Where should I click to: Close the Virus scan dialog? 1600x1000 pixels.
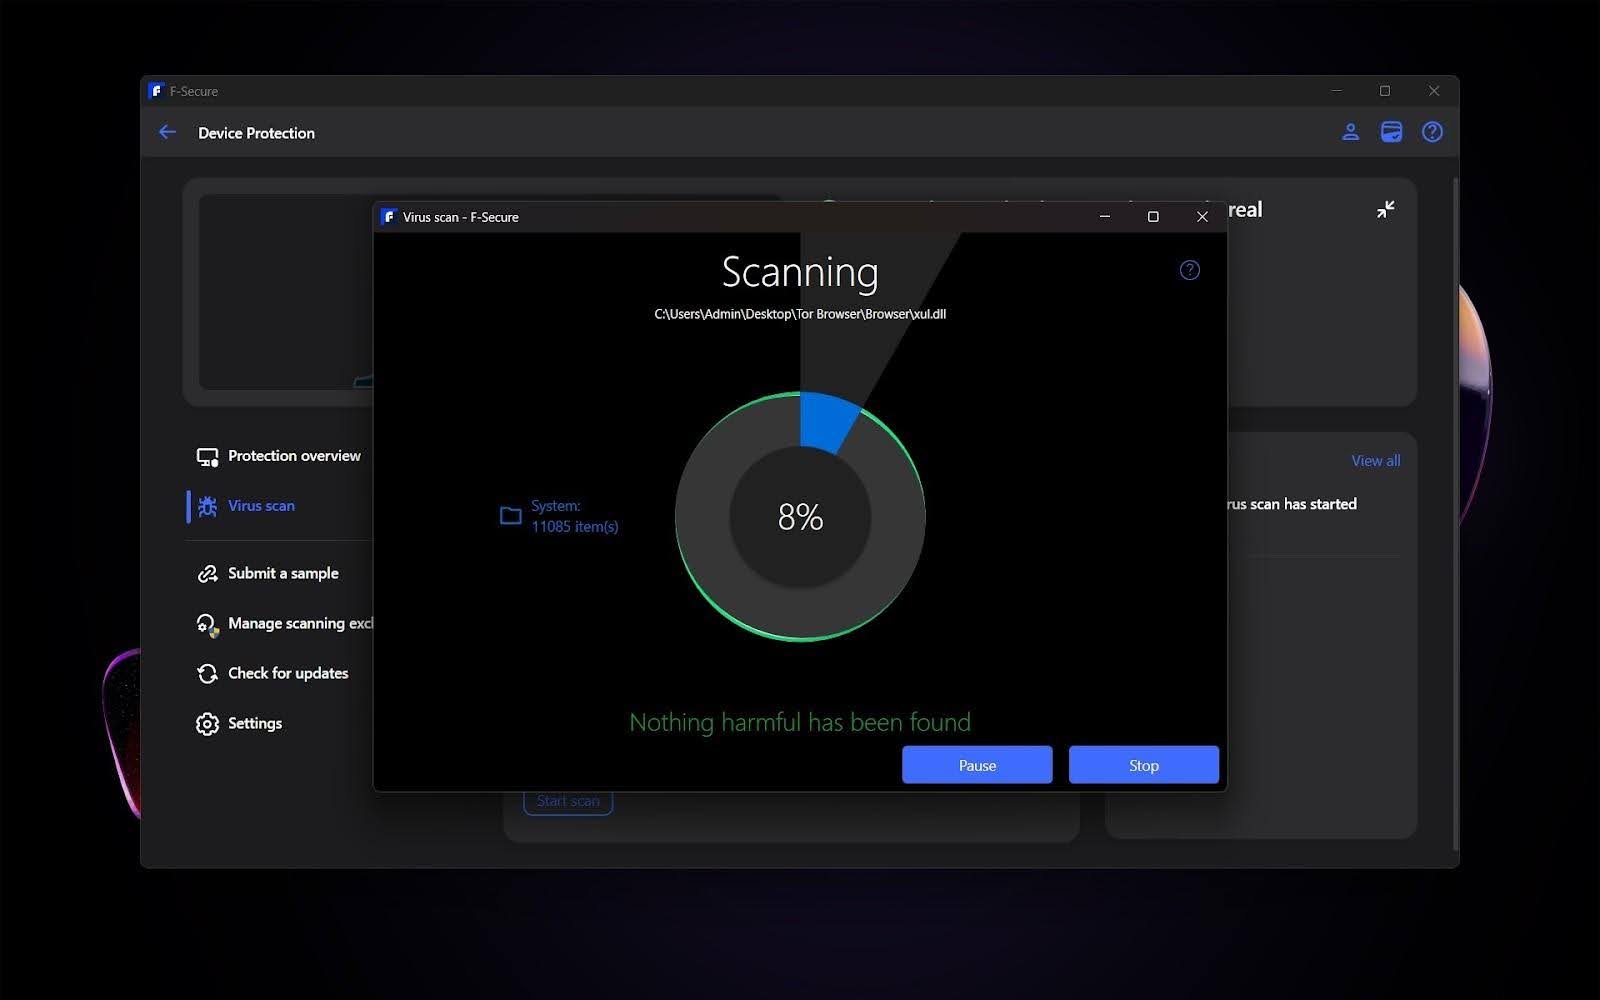click(1202, 217)
